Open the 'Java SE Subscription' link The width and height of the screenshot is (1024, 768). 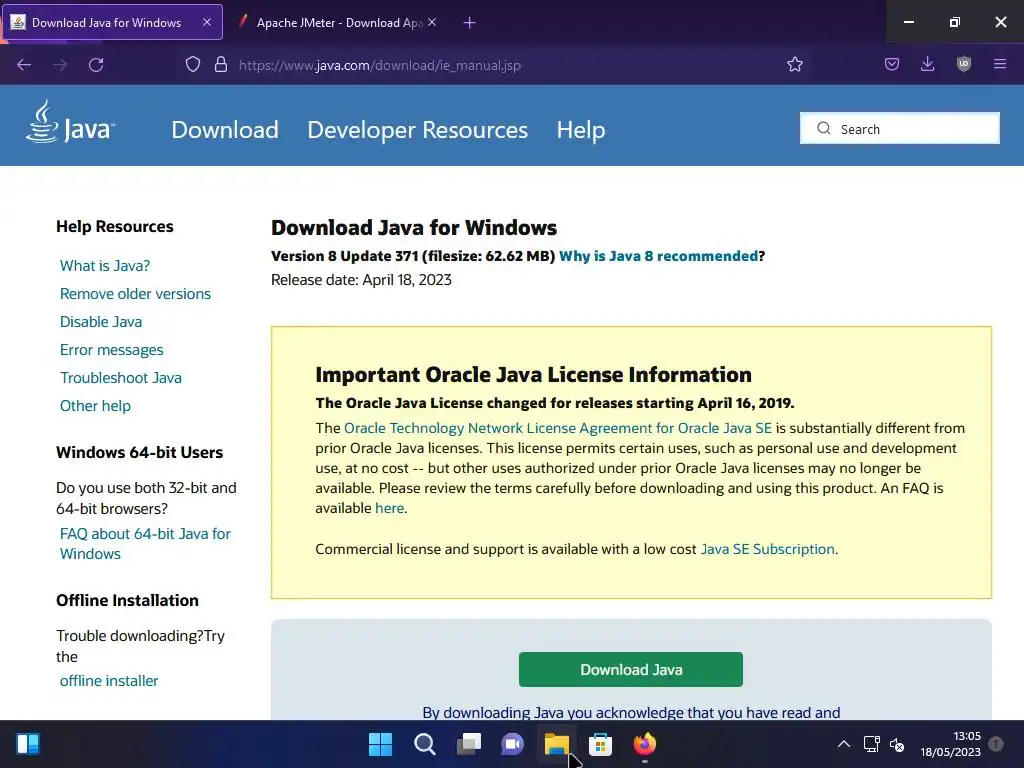767,549
